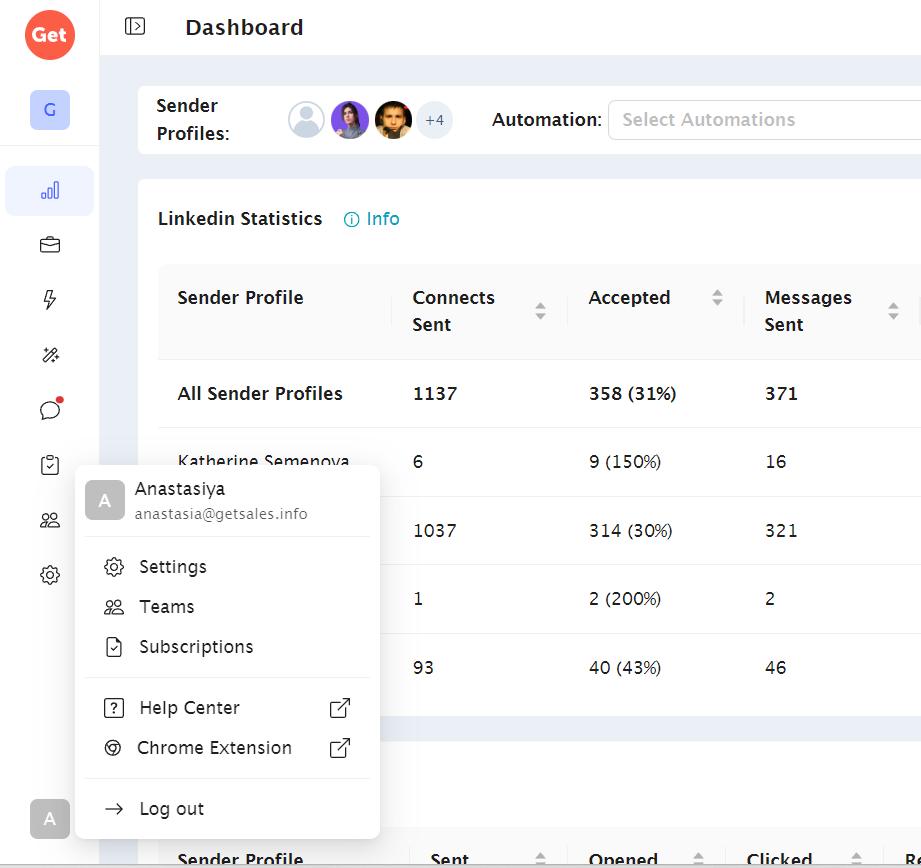Screen dimensions: 921x868
Task: Click the clipboard tasks sidebar icon
Action: [x=50, y=465]
